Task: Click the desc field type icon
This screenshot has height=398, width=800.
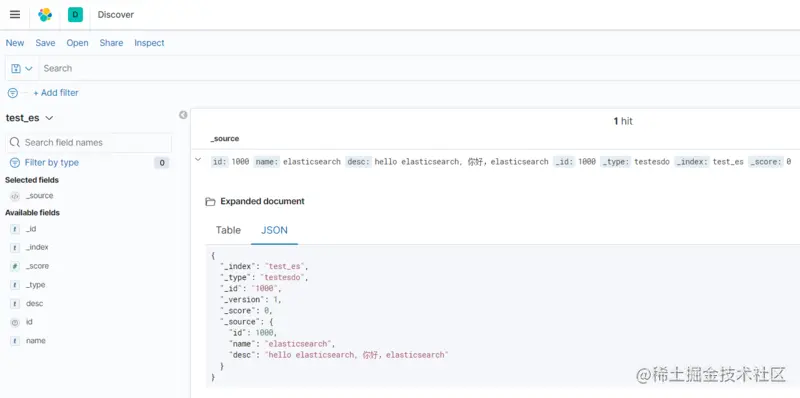Action: (15, 304)
